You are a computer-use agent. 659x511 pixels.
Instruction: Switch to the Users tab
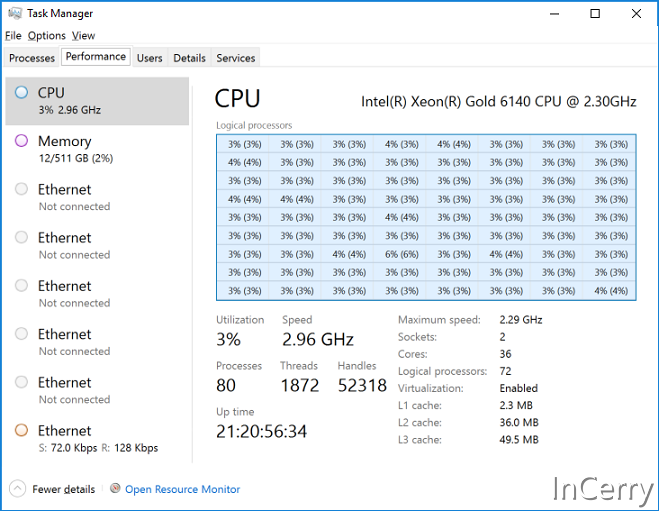click(x=149, y=58)
